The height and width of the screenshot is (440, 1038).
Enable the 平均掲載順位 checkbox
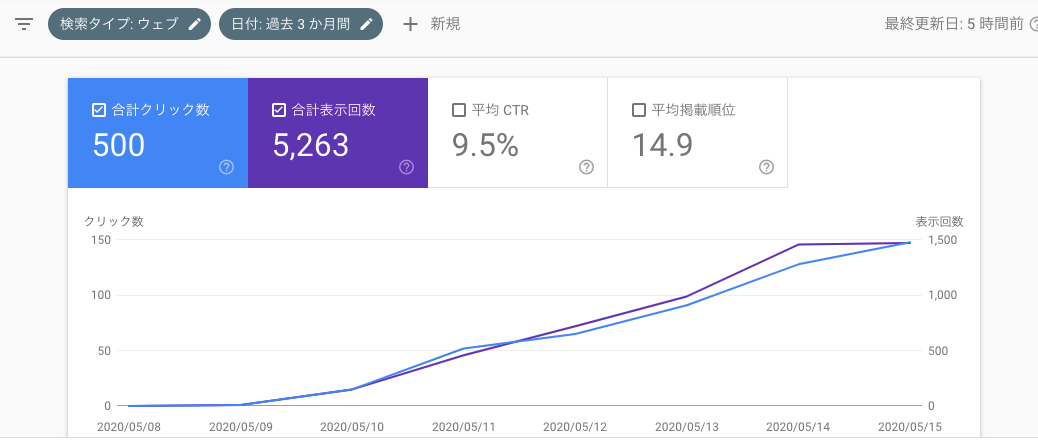tap(639, 110)
